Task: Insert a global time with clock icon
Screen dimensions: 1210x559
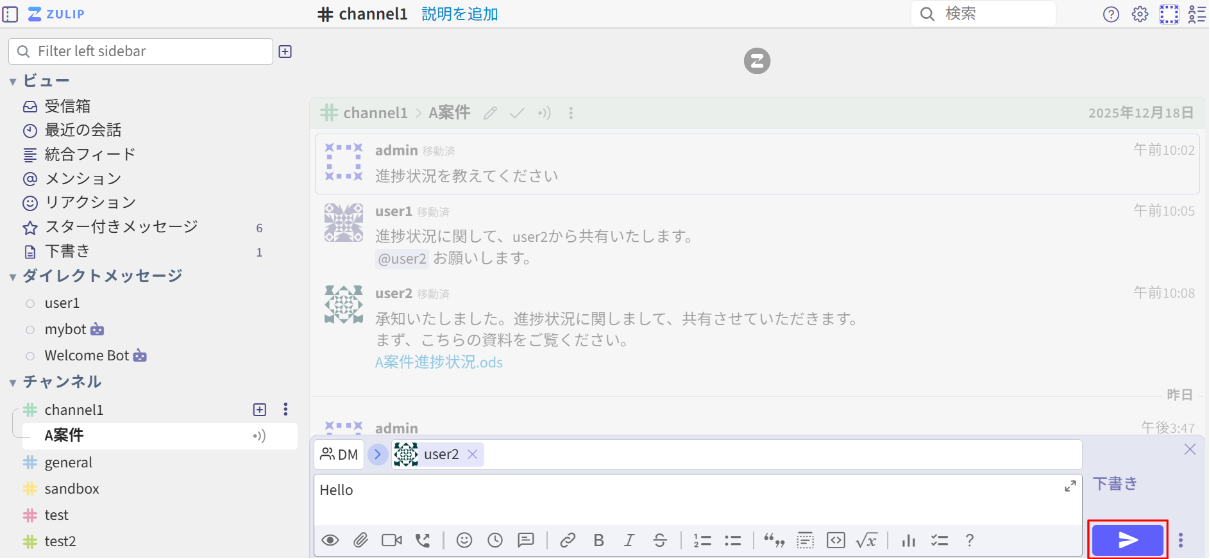Action: (495, 540)
